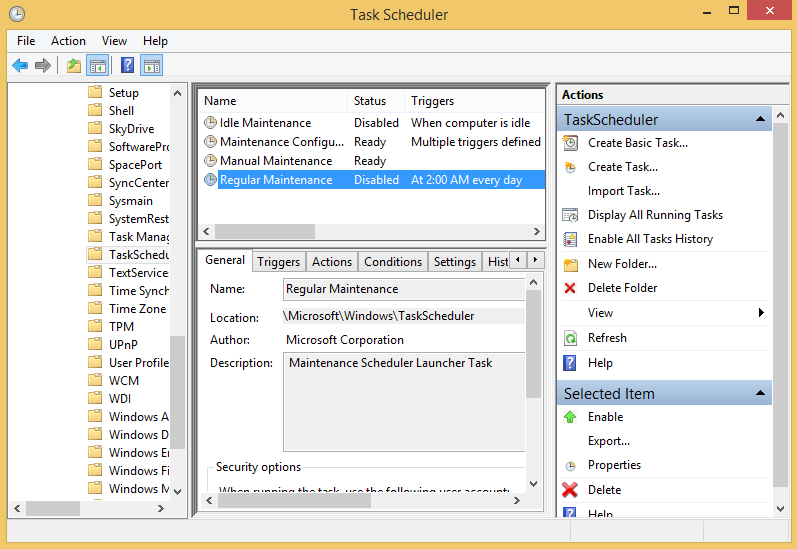This screenshot has width=797, height=549.
Task: Select the Time Zone folder in tree
Action: coord(137,308)
